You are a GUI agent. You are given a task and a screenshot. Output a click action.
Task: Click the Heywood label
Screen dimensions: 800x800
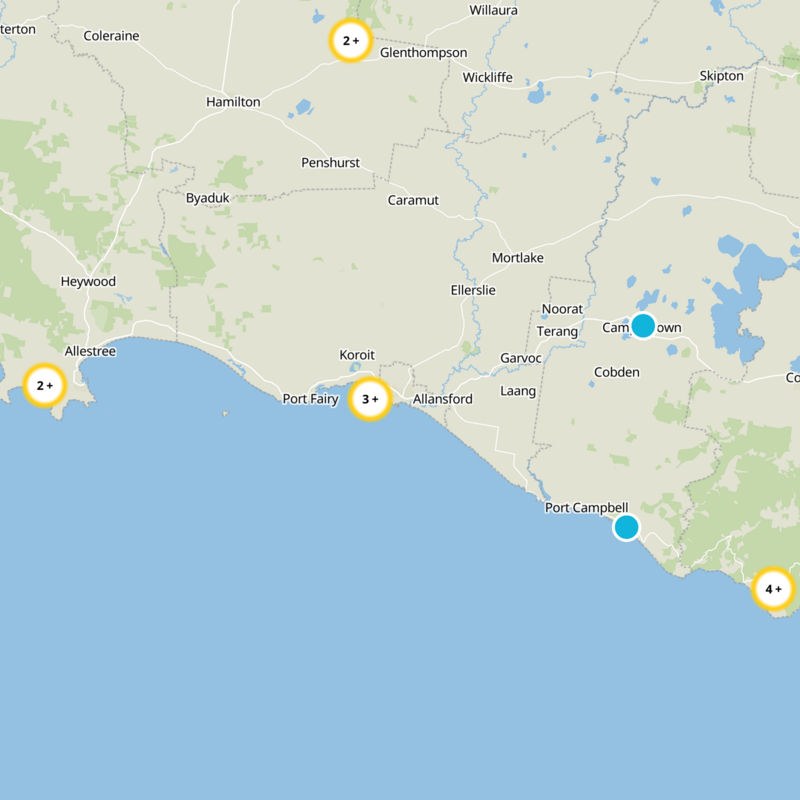[89, 283]
